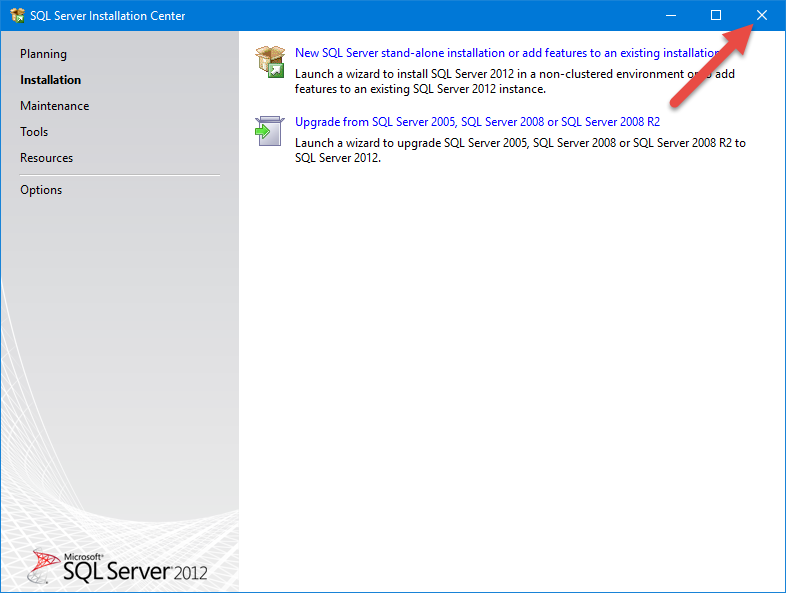Open the Options page
The width and height of the screenshot is (786, 593).
[x=41, y=190]
